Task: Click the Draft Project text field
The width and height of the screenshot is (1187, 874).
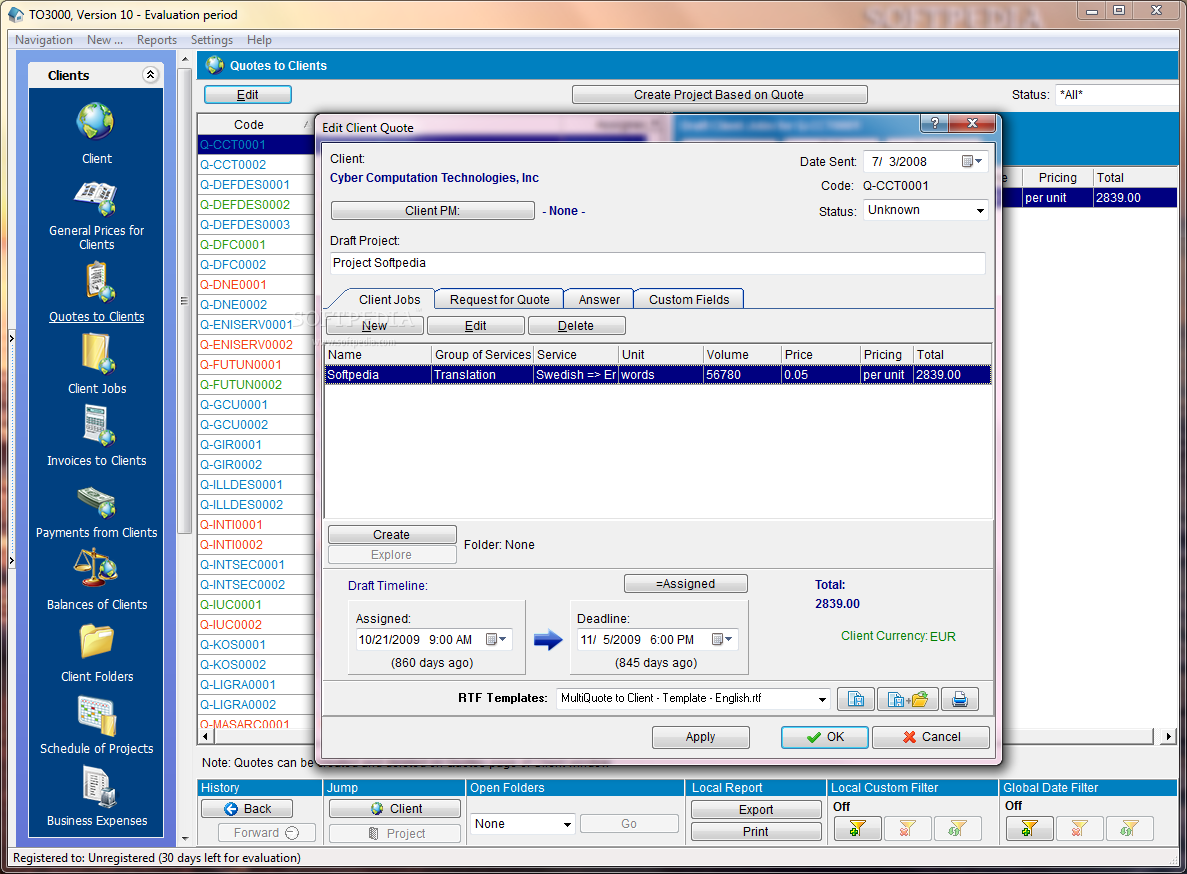Action: (657, 263)
